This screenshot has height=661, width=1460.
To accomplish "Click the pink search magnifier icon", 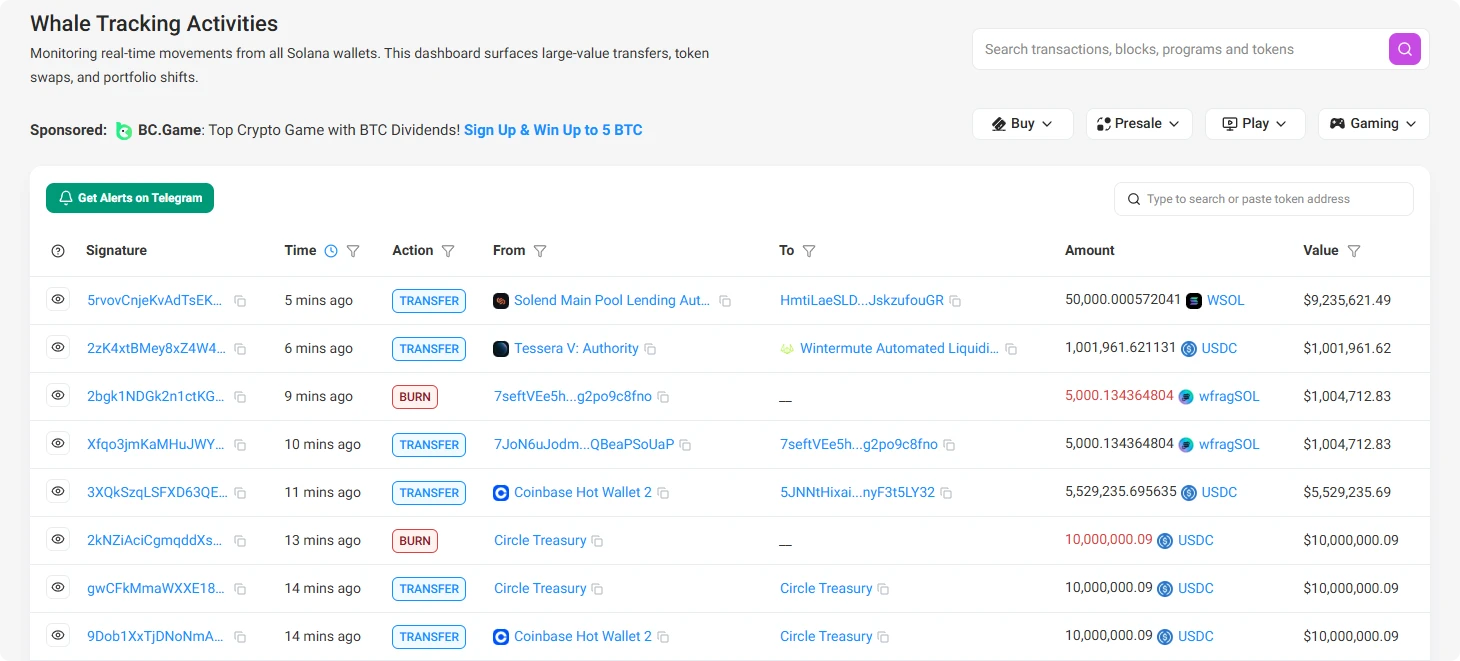I will [x=1404, y=48].
